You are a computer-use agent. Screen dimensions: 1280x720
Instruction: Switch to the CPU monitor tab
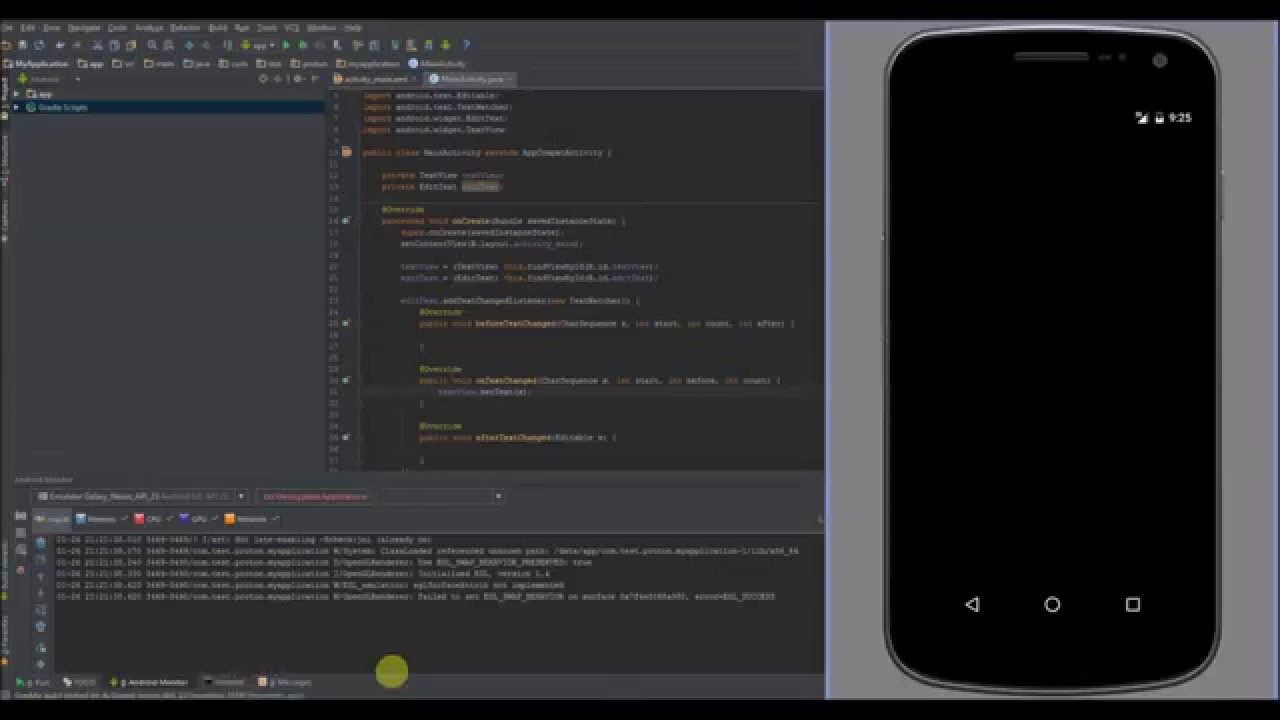click(154, 519)
